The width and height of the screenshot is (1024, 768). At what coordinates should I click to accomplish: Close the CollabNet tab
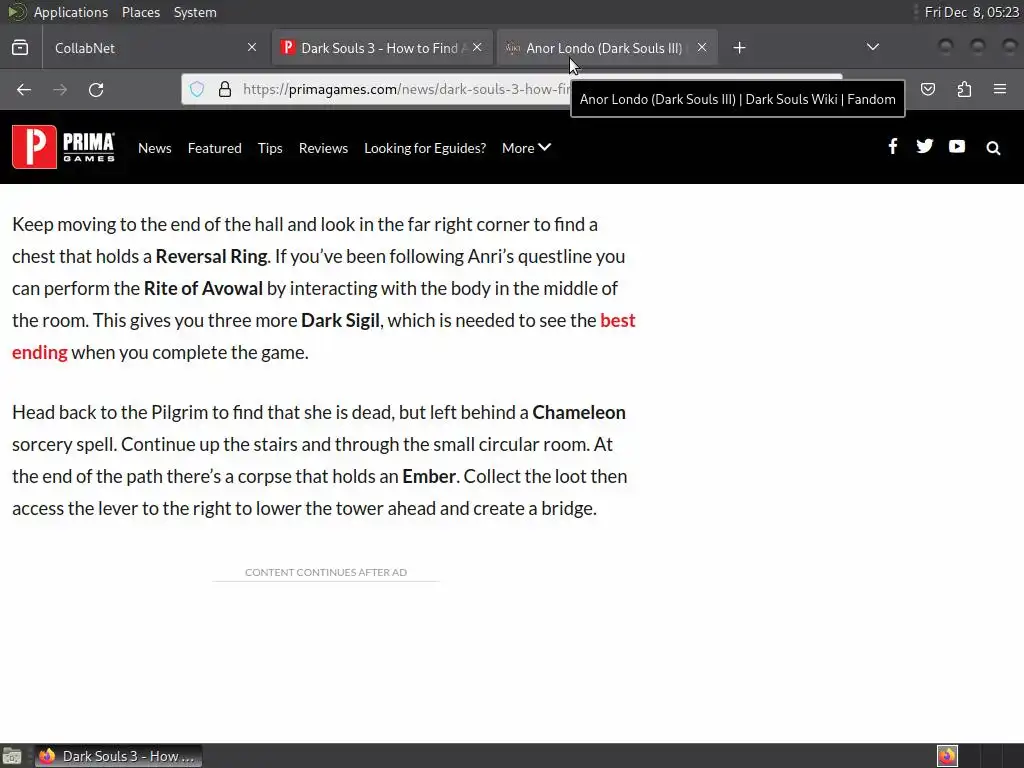tap(252, 47)
